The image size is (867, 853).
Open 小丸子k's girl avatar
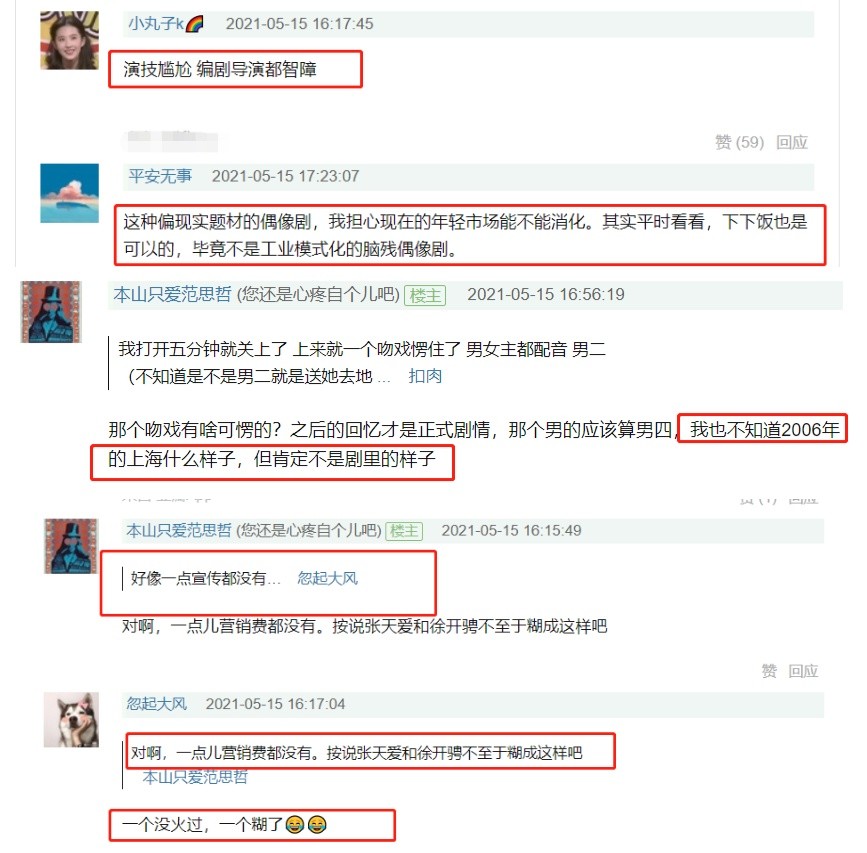(70, 40)
